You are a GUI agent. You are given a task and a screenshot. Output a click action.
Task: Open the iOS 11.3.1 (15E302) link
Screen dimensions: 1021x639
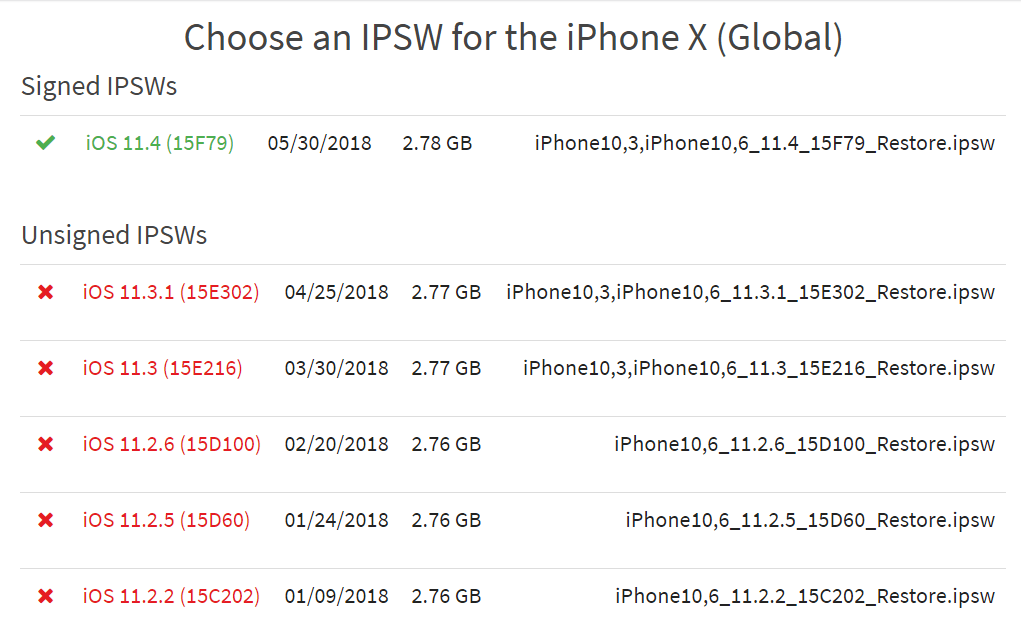171,292
